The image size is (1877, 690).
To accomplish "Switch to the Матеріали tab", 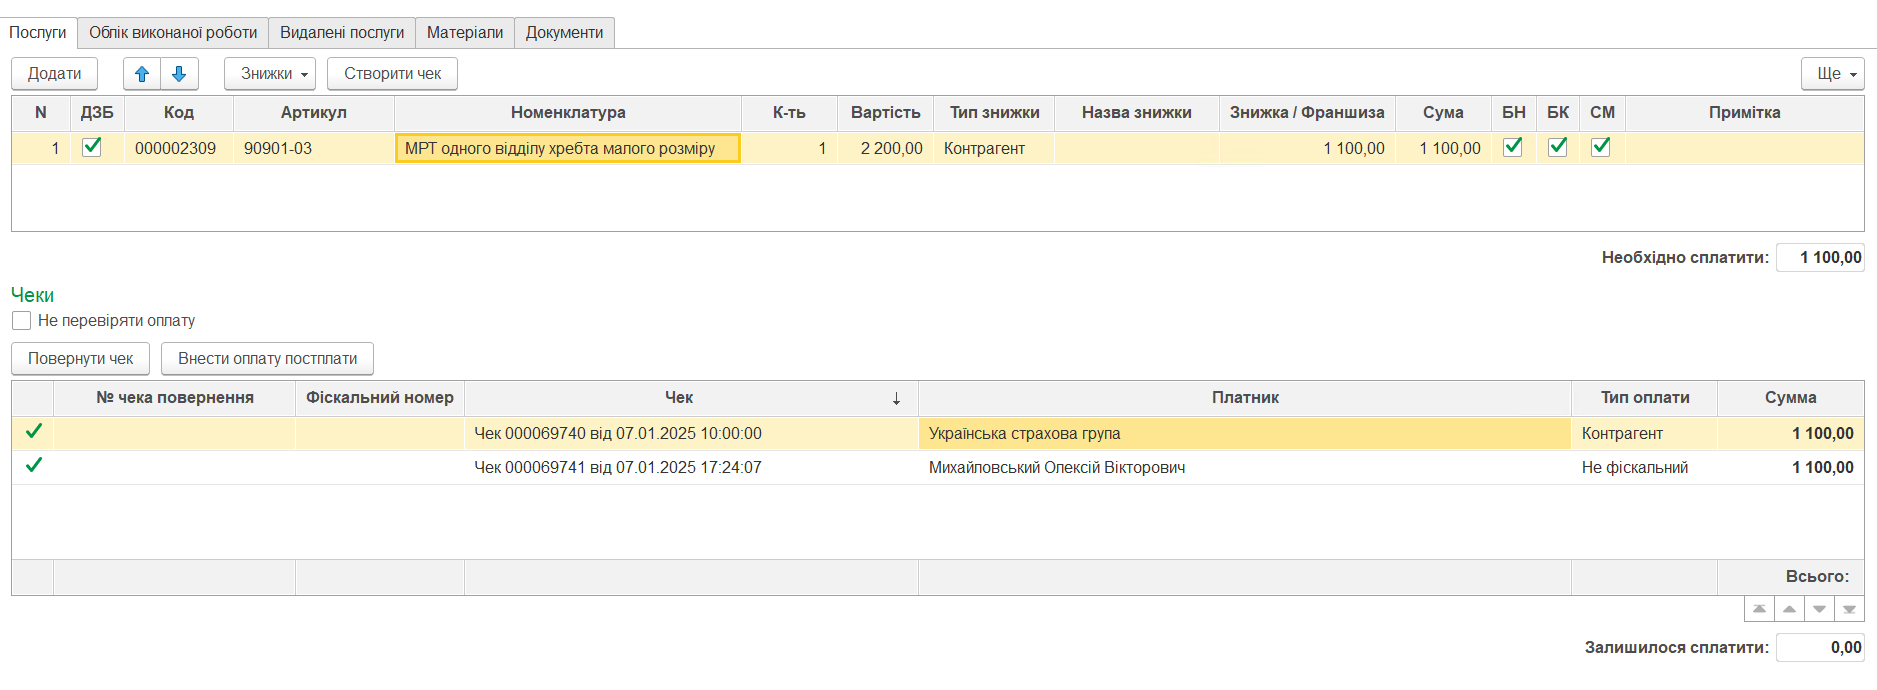I will 465,33.
